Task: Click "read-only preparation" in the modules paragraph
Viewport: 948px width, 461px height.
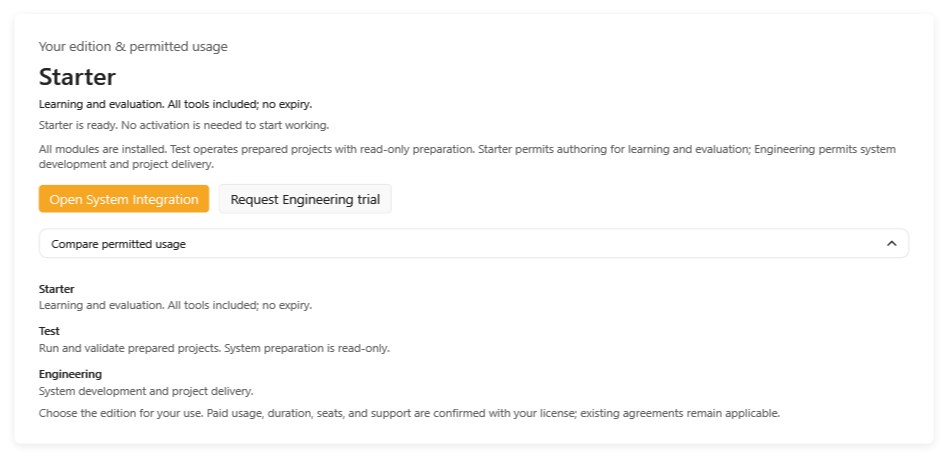Action: 416,149
